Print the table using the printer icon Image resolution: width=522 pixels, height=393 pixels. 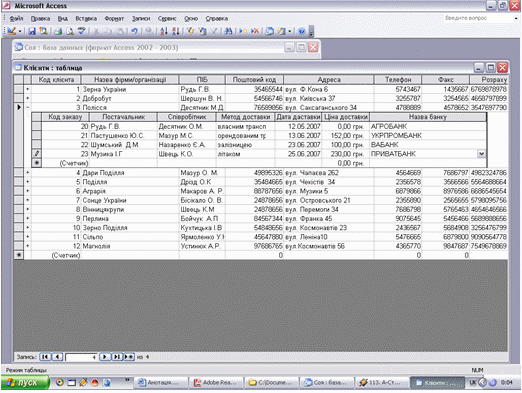[58, 31]
